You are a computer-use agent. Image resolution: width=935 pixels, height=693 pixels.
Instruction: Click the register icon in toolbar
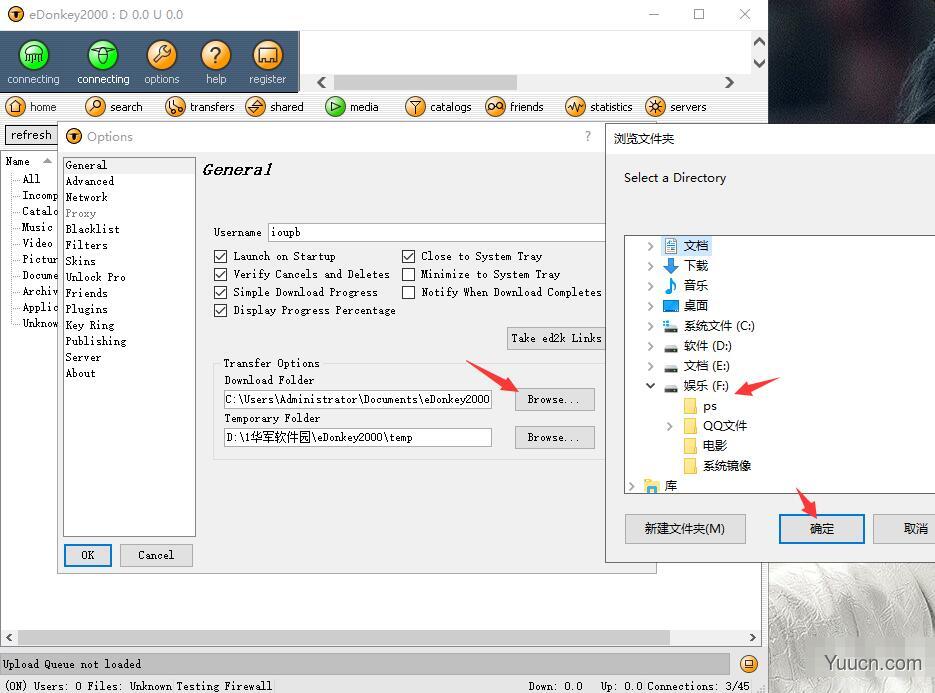[268, 55]
